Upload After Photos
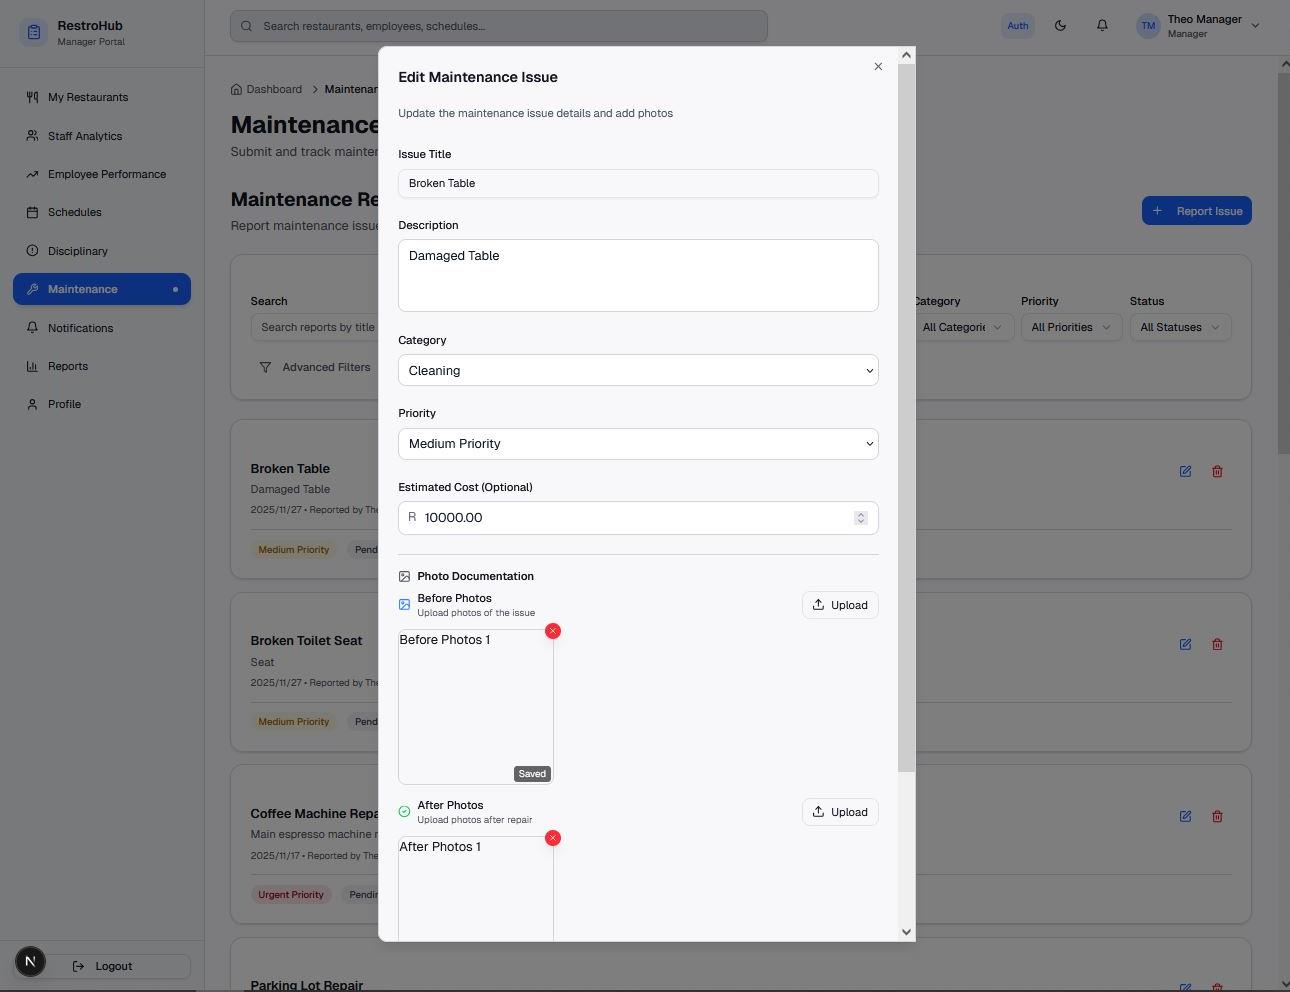 click(x=840, y=812)
